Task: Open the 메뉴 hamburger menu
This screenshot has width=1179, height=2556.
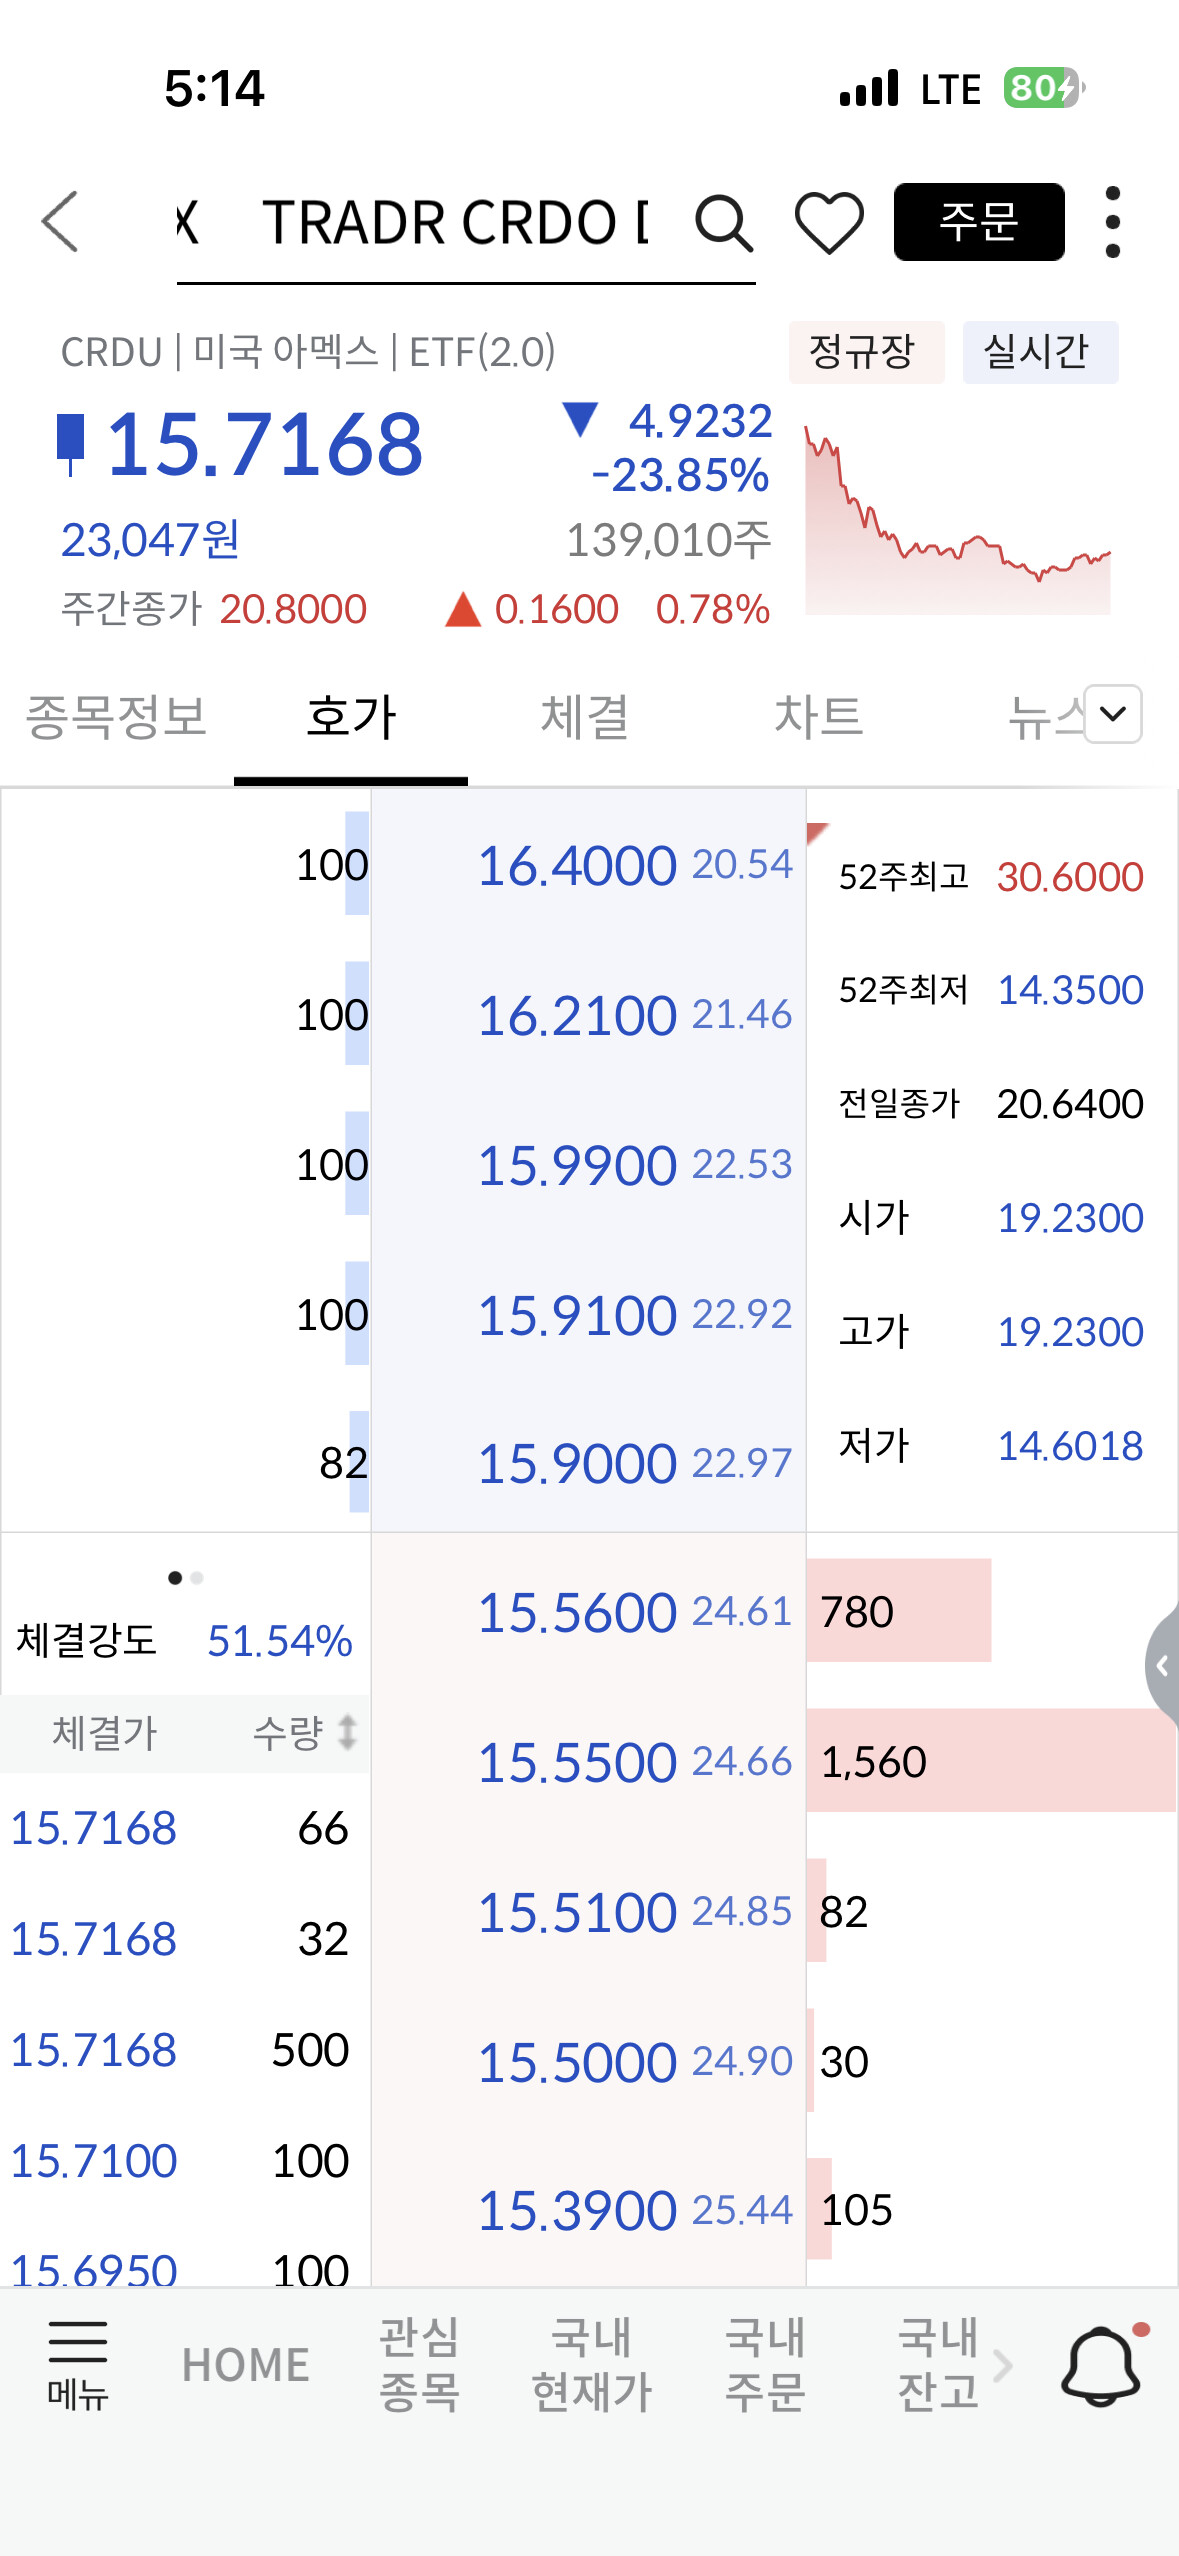Action: 77,2364
